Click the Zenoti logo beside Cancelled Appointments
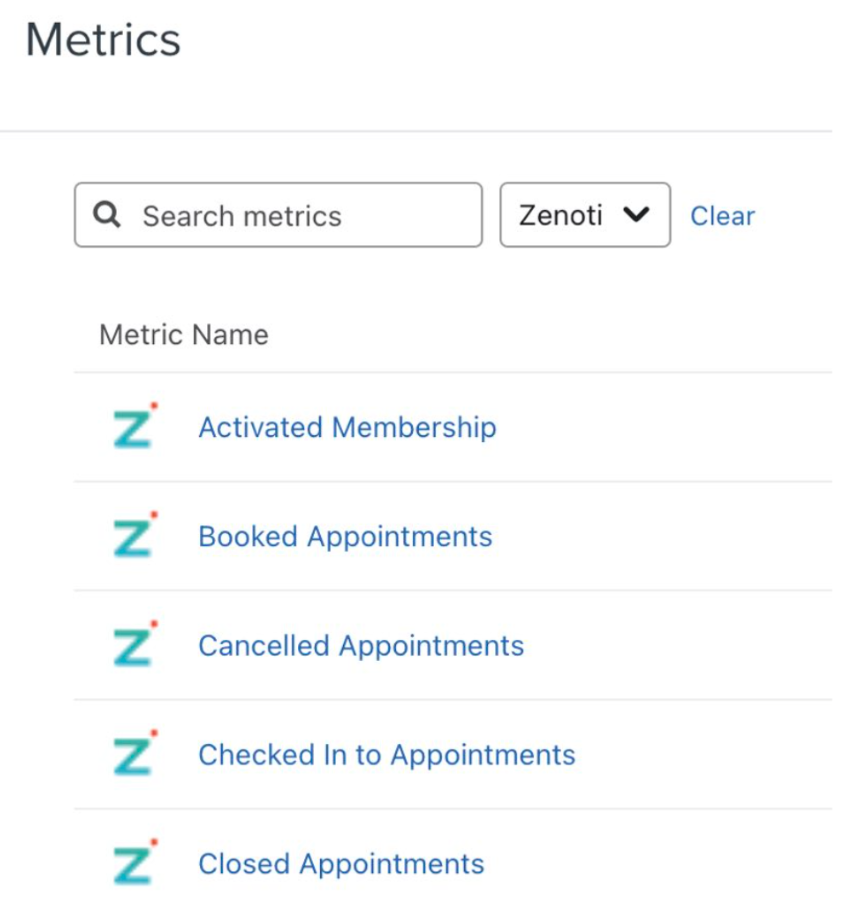 coord(133,645)
